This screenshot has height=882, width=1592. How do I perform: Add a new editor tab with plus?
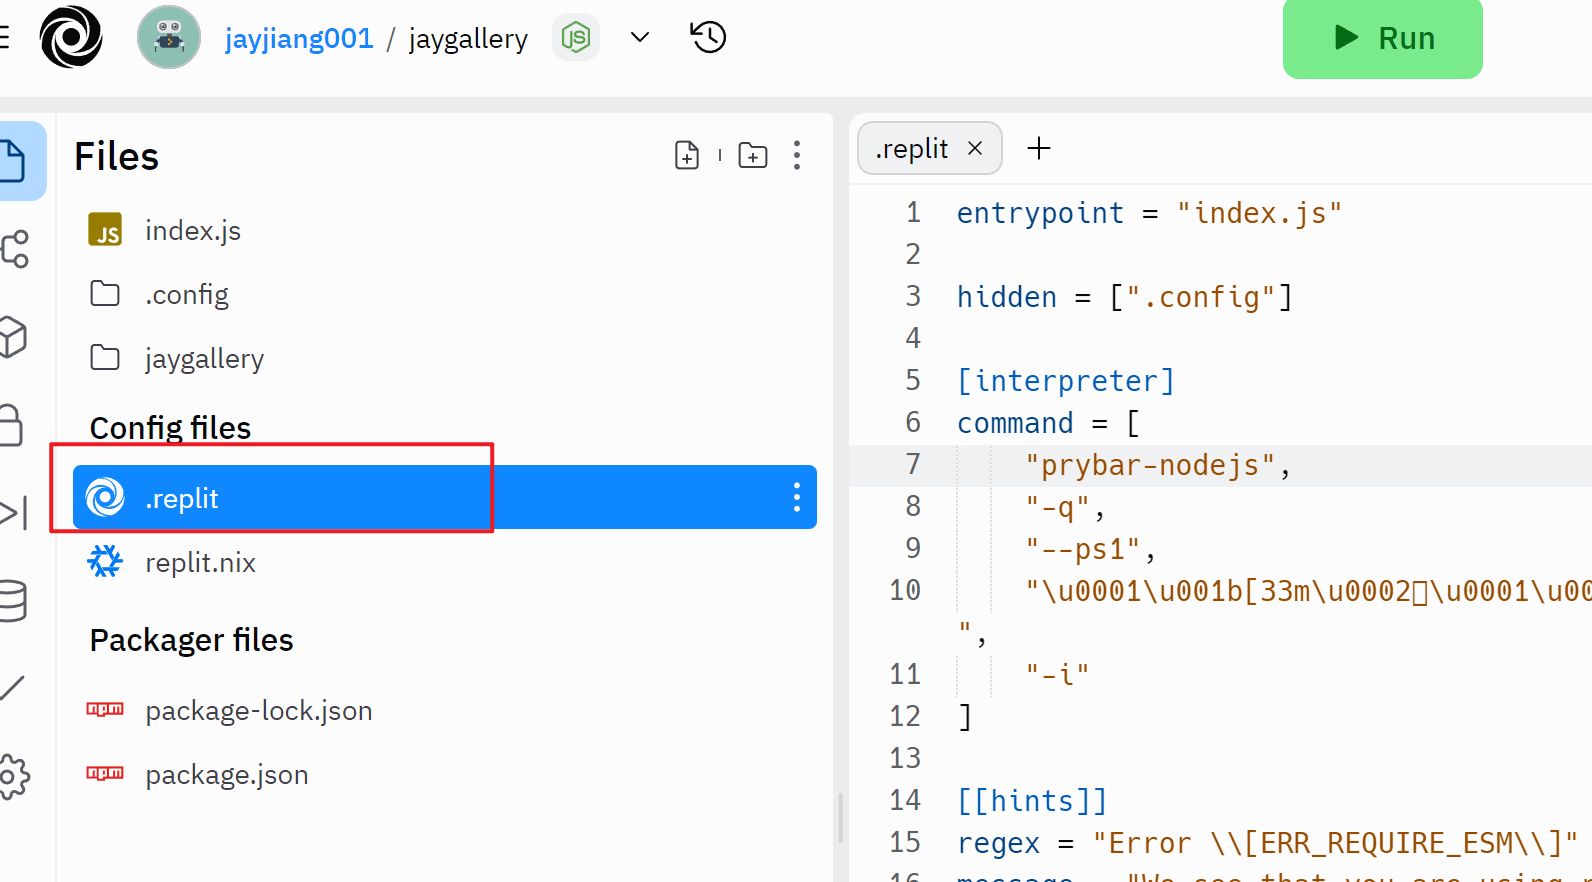[x=1039, y=148]
